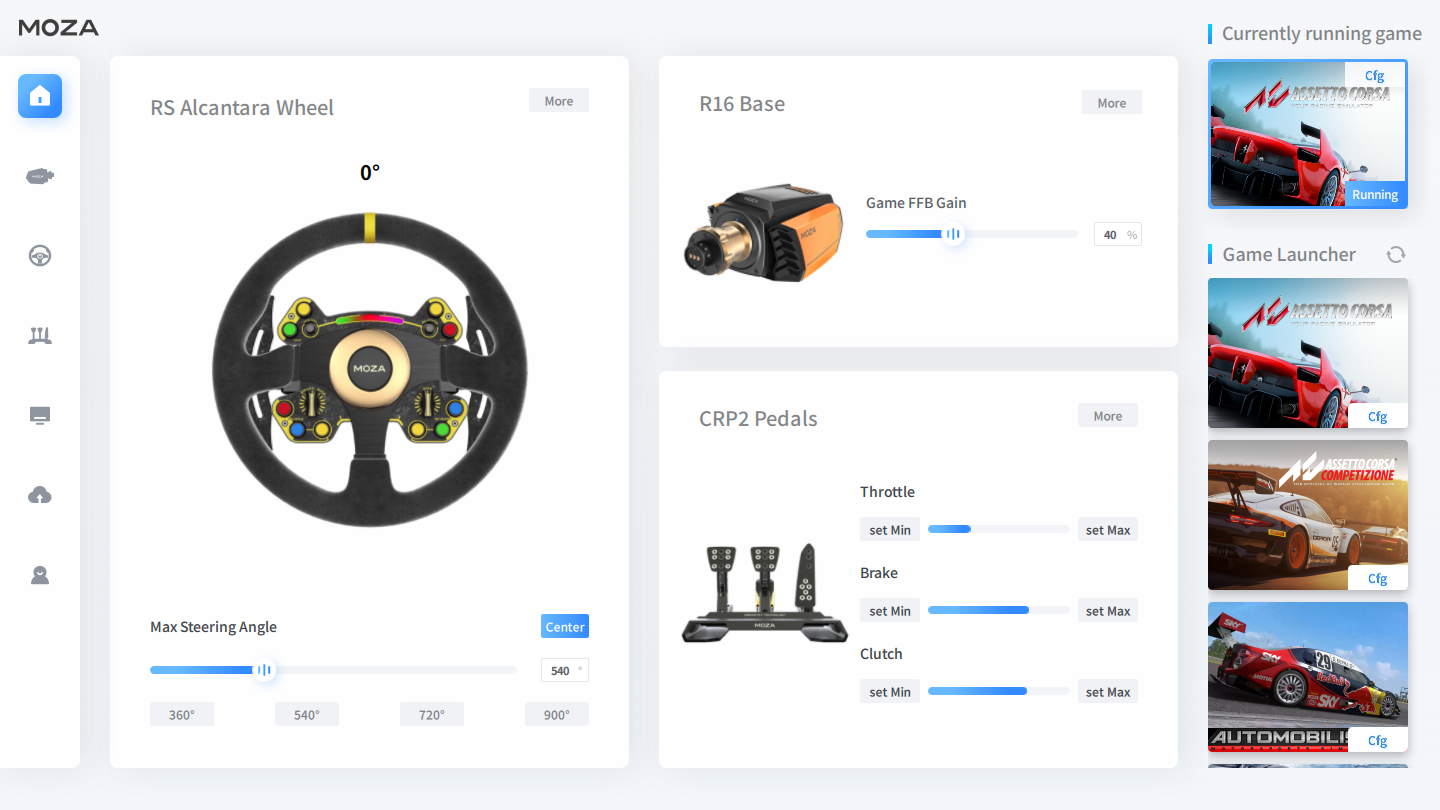The height and width of the screenshot is (810, 1440).
Task: Click the MOZA logo at top left
Action: (x=59, y=28)
